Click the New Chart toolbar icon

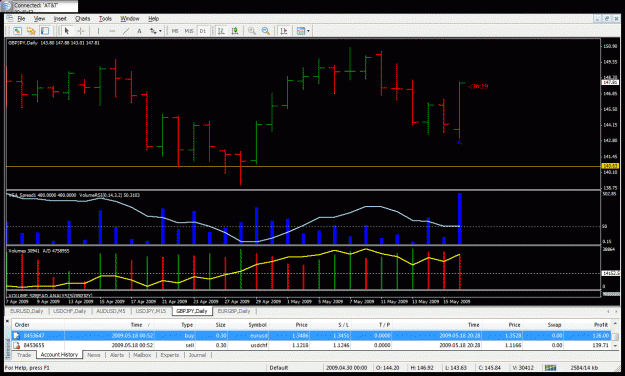(17, 31)
